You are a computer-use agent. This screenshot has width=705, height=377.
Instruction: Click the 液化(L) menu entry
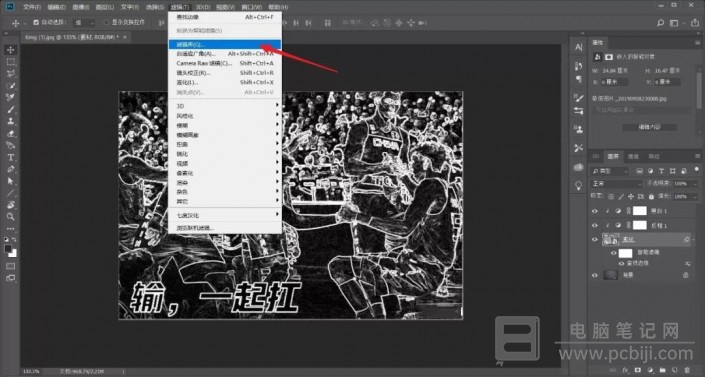(225, 82)
